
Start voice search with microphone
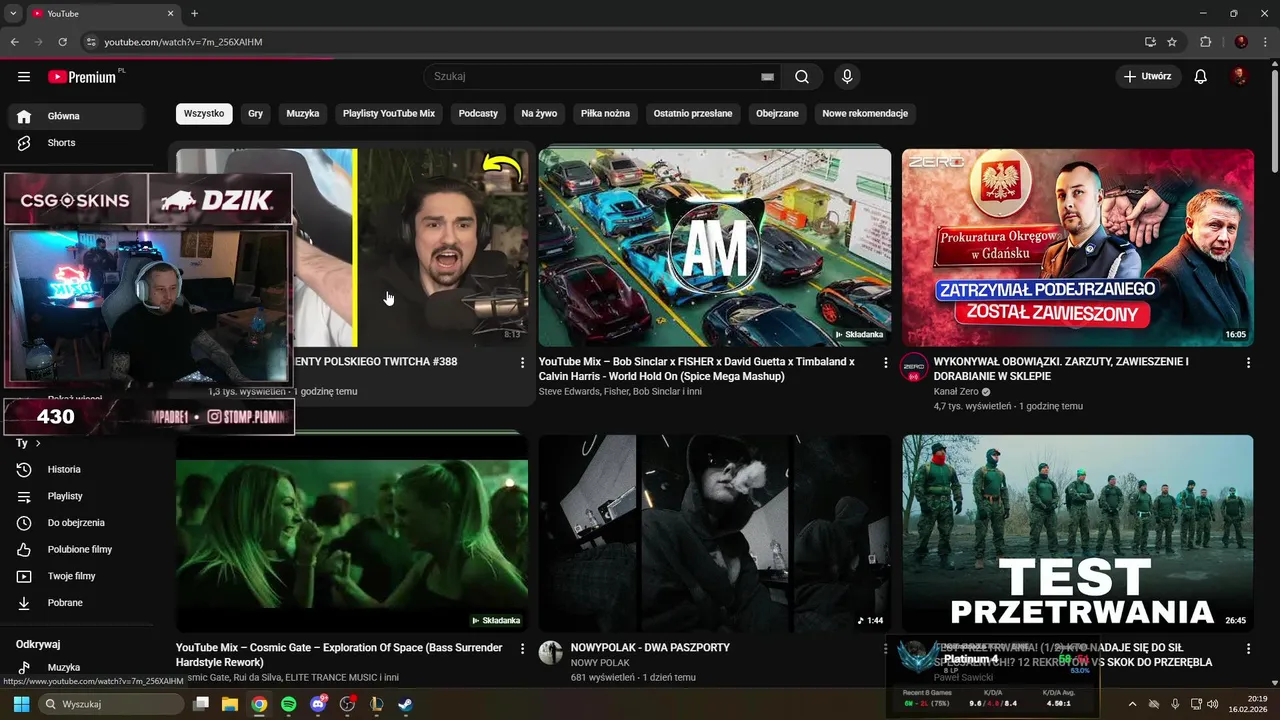[847, 77]
